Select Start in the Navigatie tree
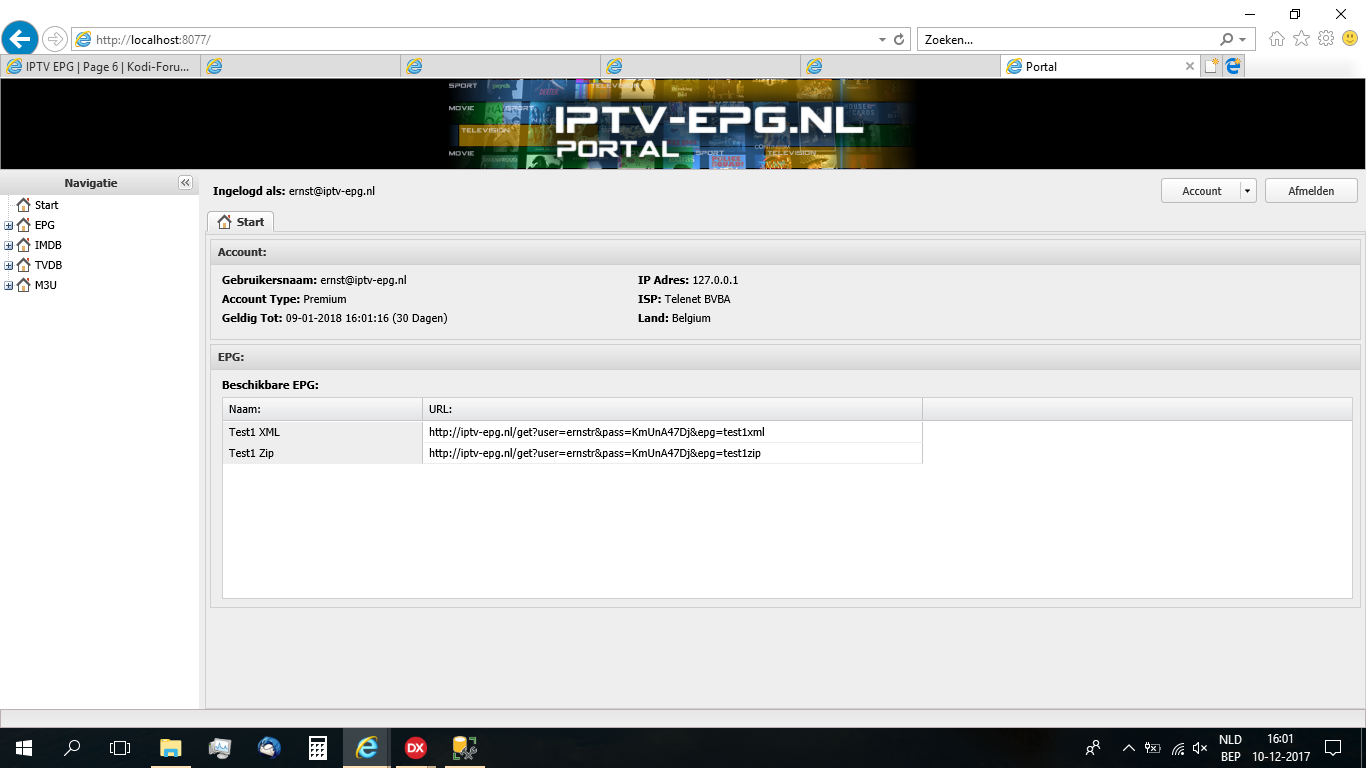 click(x=47, y=205)
